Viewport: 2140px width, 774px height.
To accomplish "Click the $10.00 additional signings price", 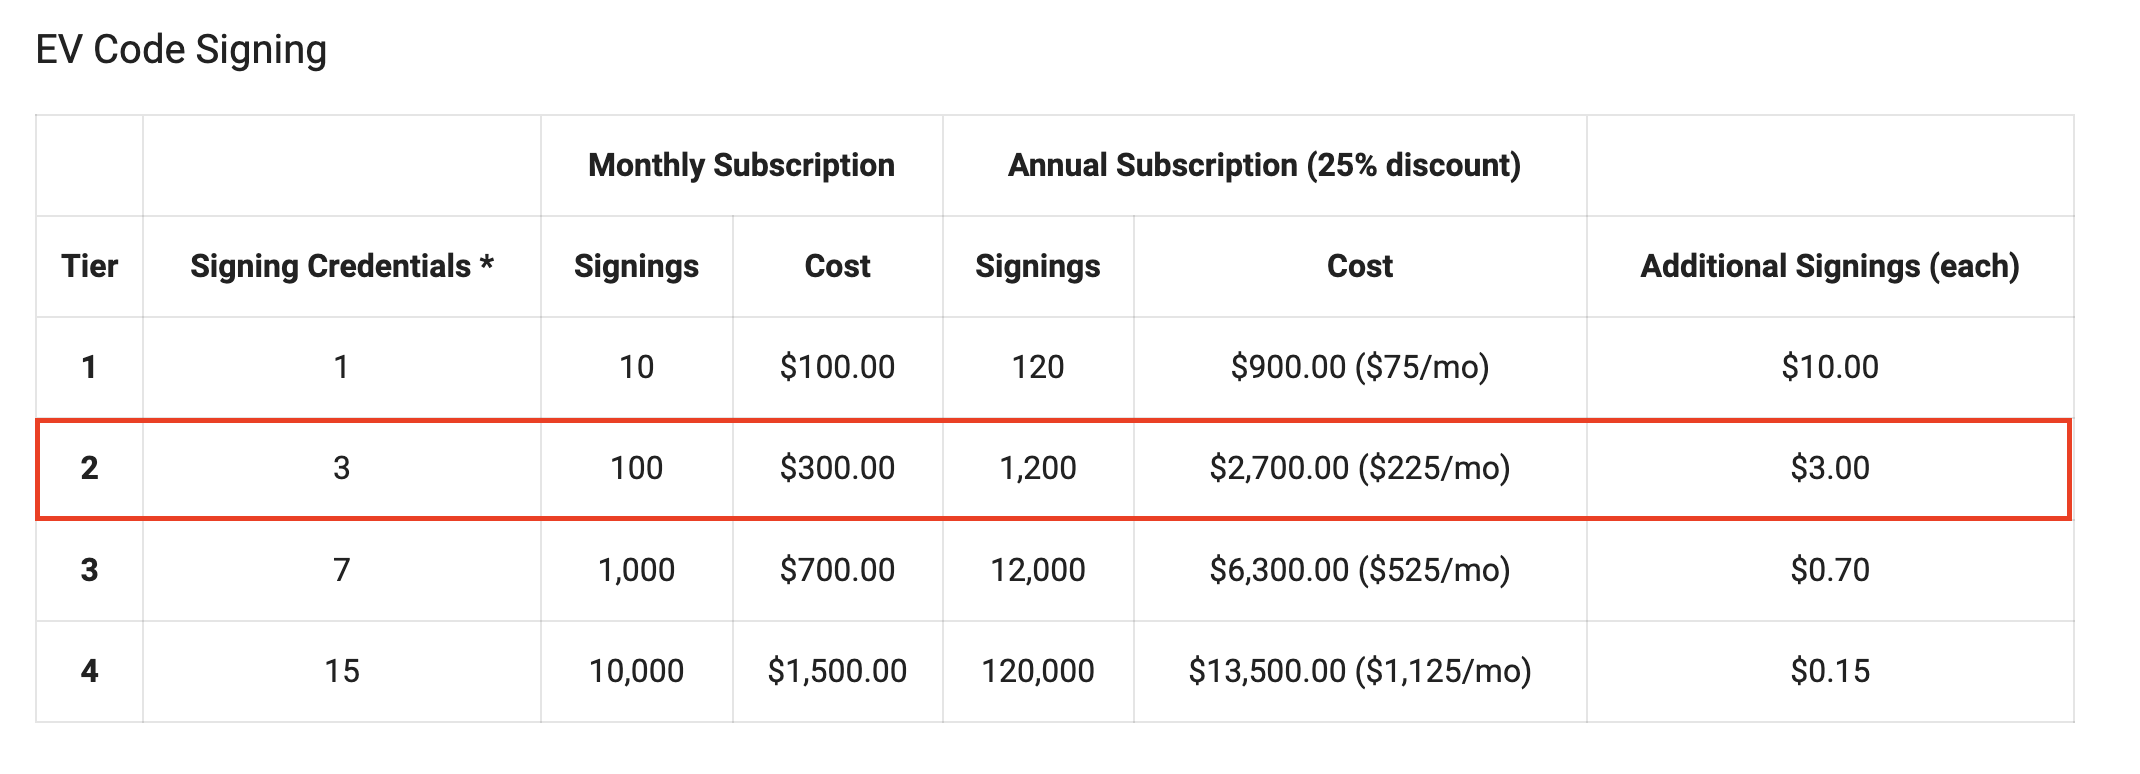I will 1829,367.
